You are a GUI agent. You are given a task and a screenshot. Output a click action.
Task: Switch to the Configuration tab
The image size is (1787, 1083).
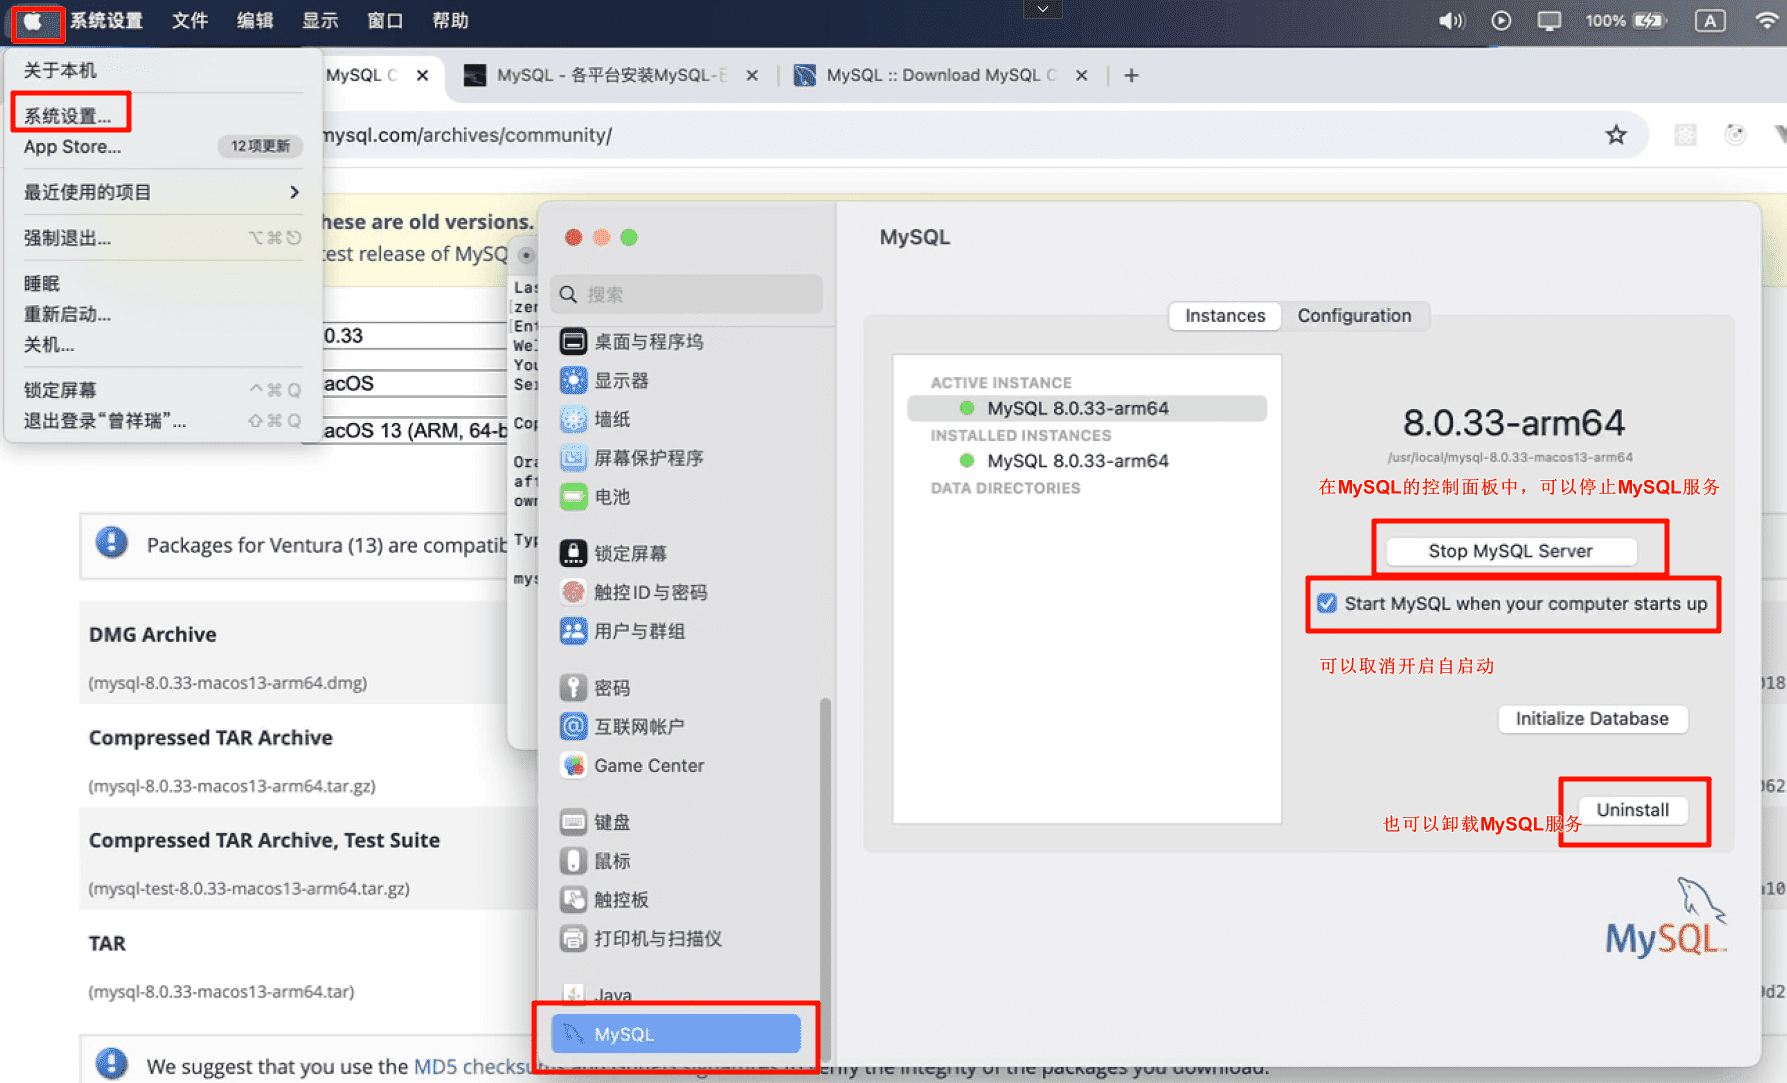tap(1354, 316)
